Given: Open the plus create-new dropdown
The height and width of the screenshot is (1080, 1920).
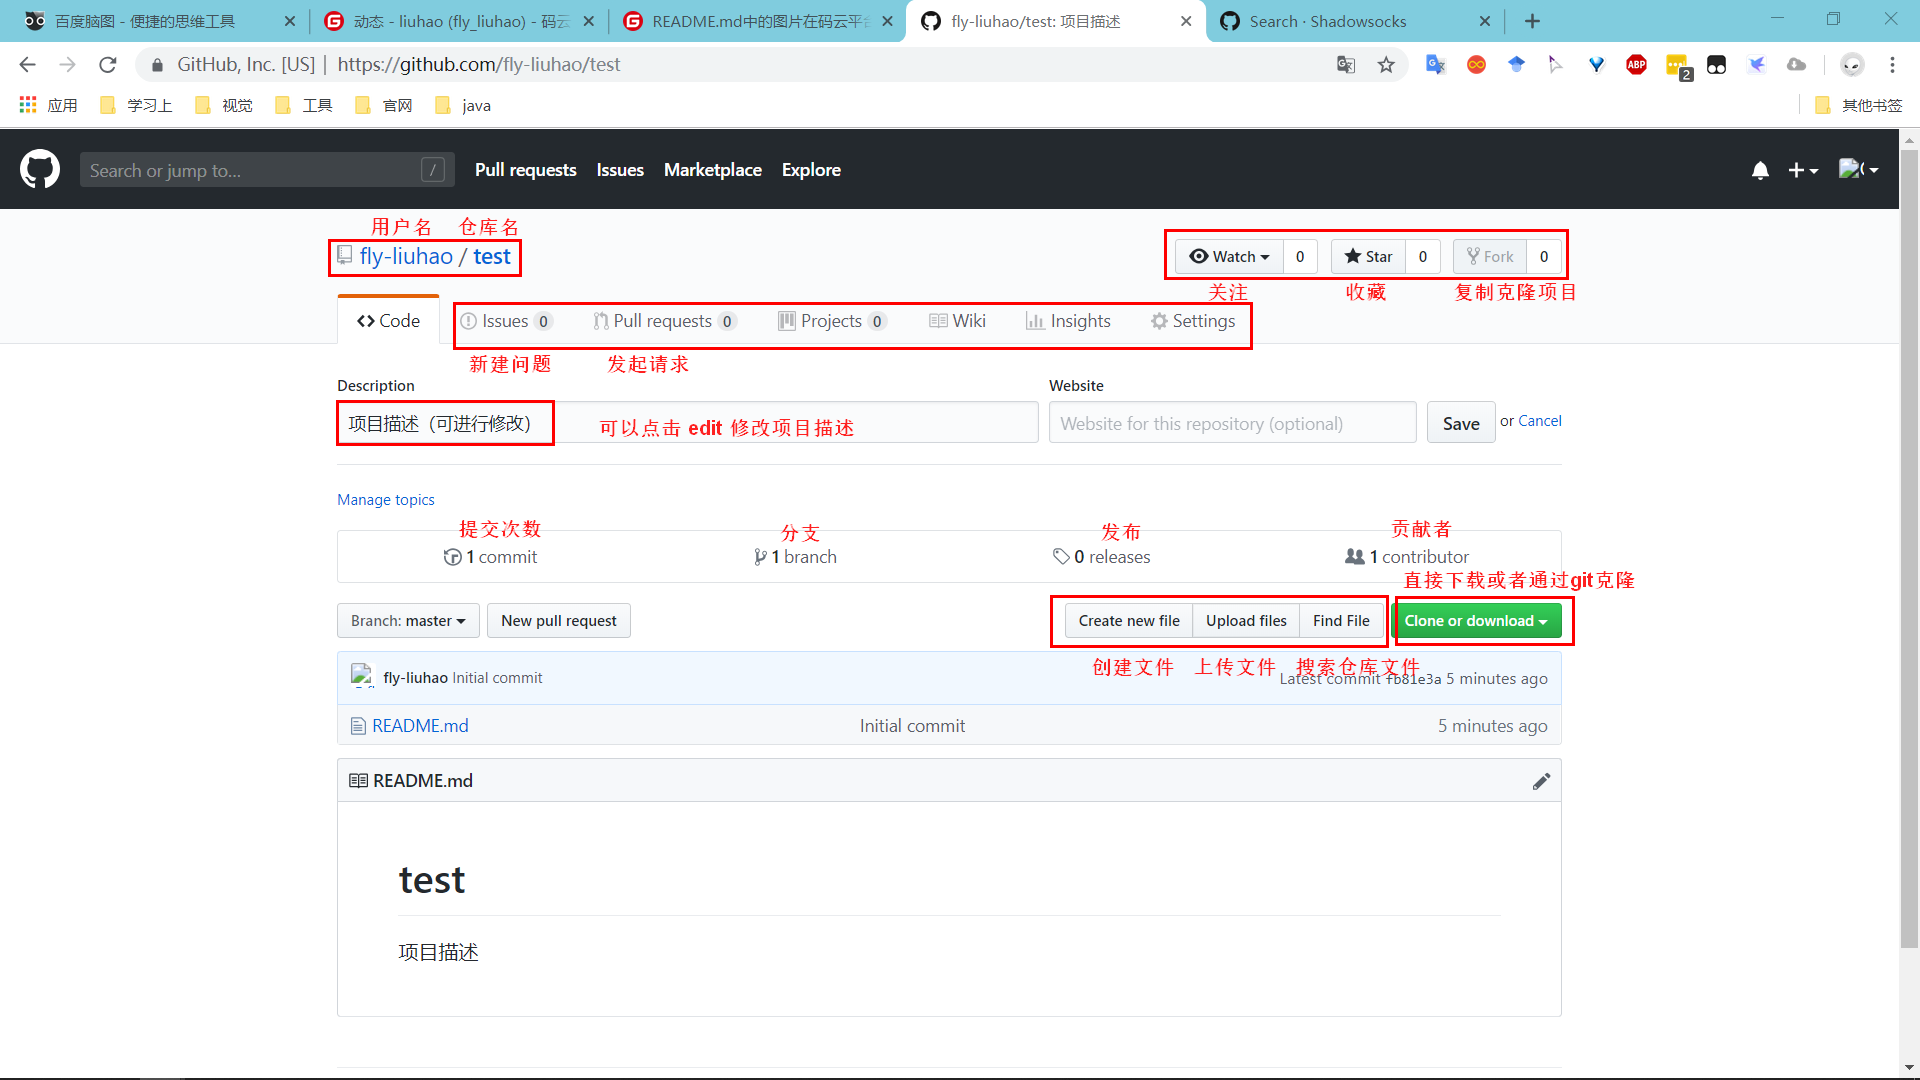Looking at the screenshot, I should (1802, 171).
